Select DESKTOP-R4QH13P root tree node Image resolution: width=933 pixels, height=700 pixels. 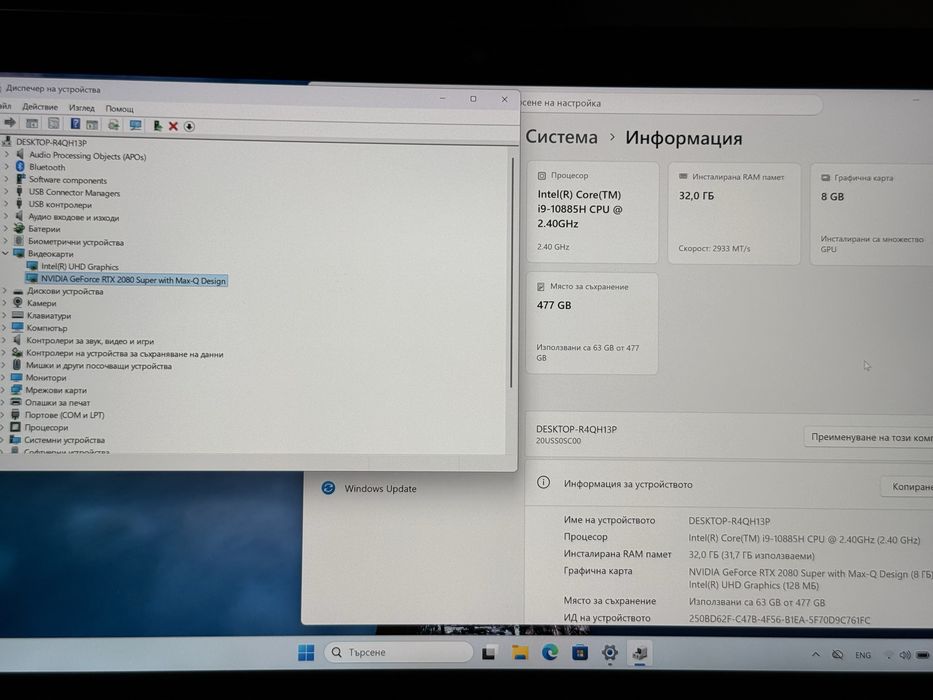click(x=51, y=142)
